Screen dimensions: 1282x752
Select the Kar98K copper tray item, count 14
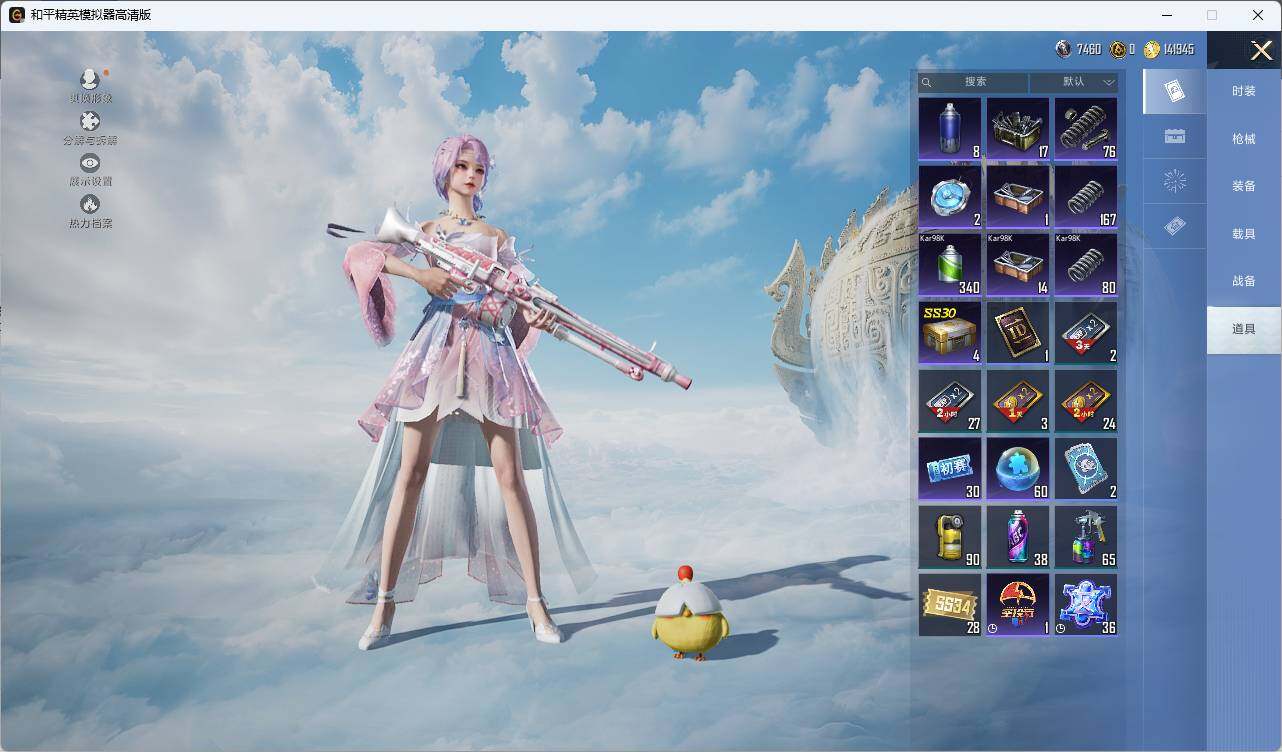[x=1018, y=265]
